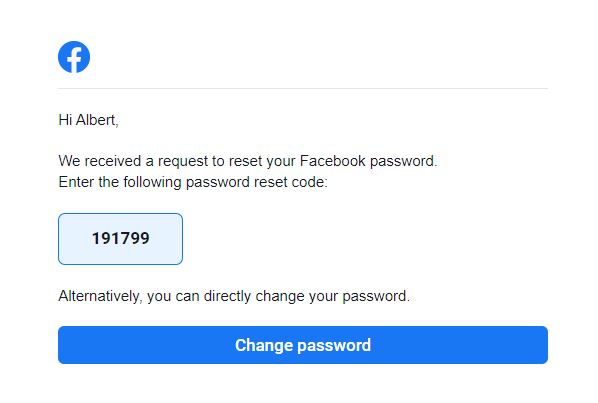Click the Facebook logo icon

[x=74, y=57]
